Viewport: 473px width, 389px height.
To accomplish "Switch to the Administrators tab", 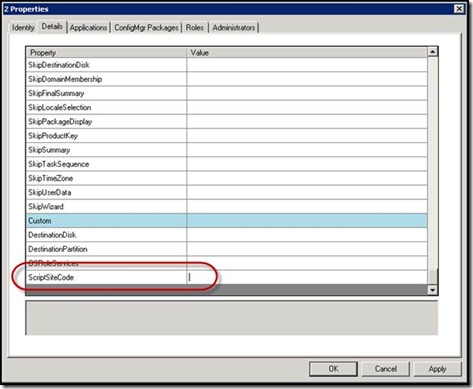I will 234,28.
